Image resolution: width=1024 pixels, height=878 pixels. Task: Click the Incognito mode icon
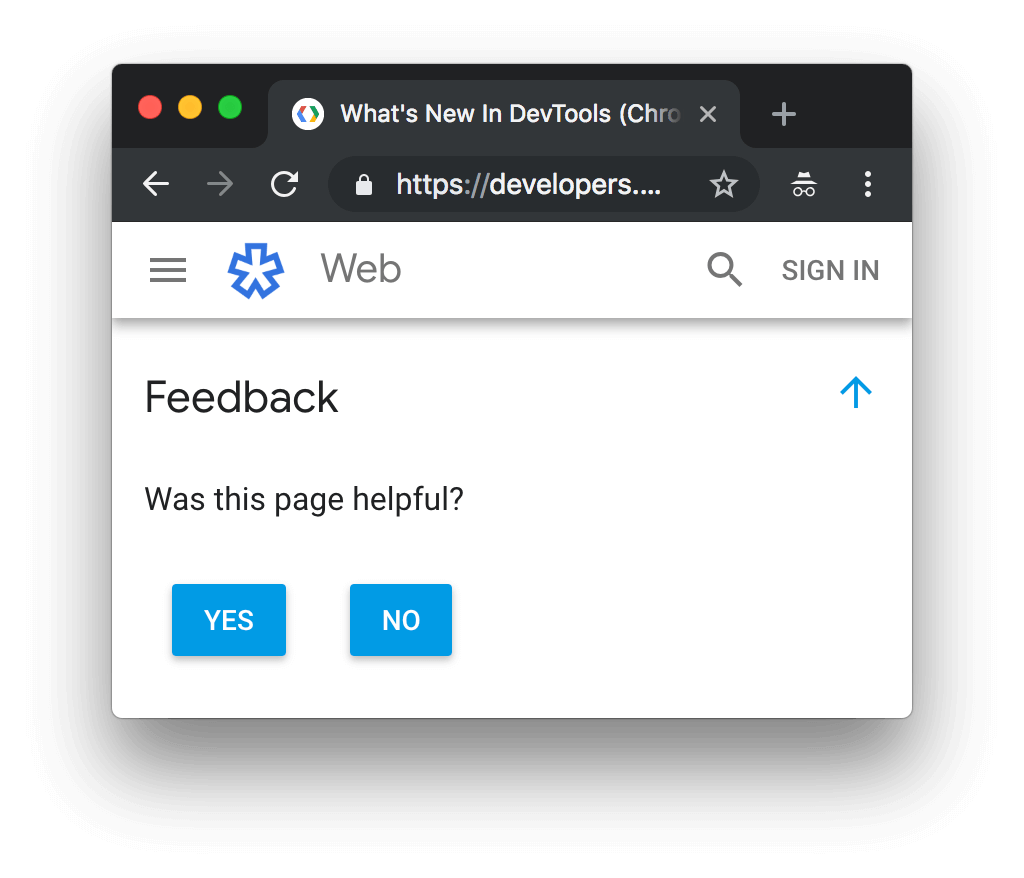(x=803, y=184)
